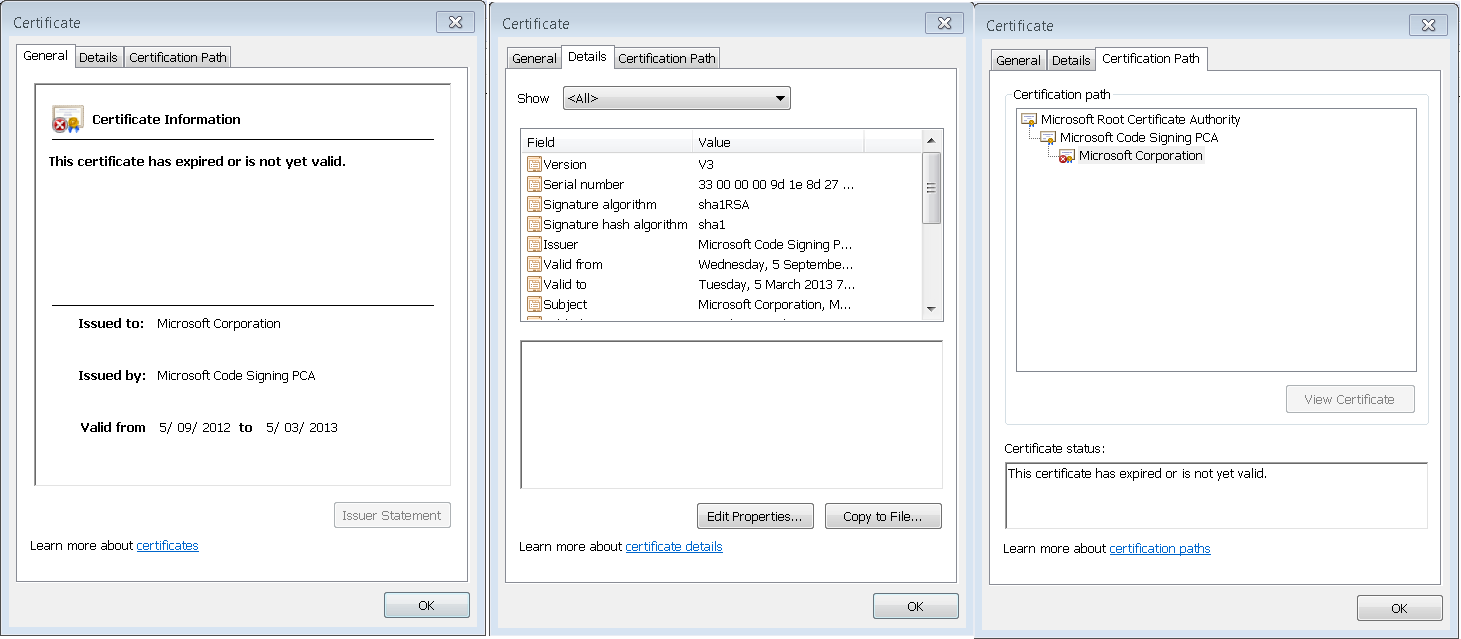This screenshot has height=639, width=1461.
Task: Click the details list scrollbar down arrow
Action: 932,310
